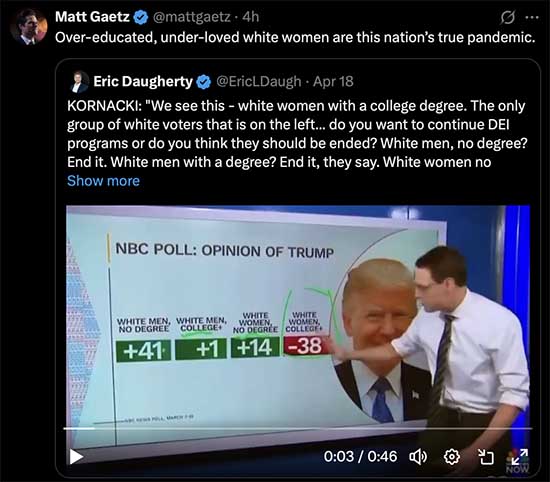The image size is (550, 482).
Task: Open the @mattgaetz handle link
Action: 192,16
